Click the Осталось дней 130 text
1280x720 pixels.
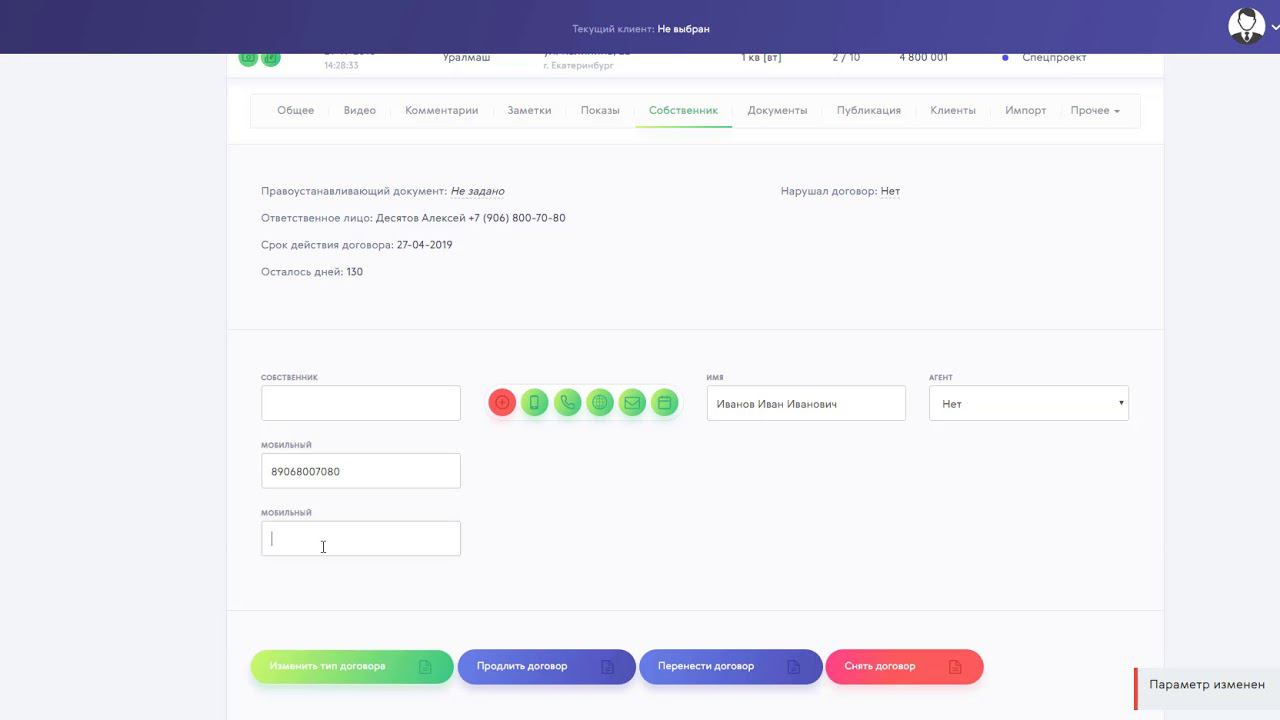click(312, 272)
